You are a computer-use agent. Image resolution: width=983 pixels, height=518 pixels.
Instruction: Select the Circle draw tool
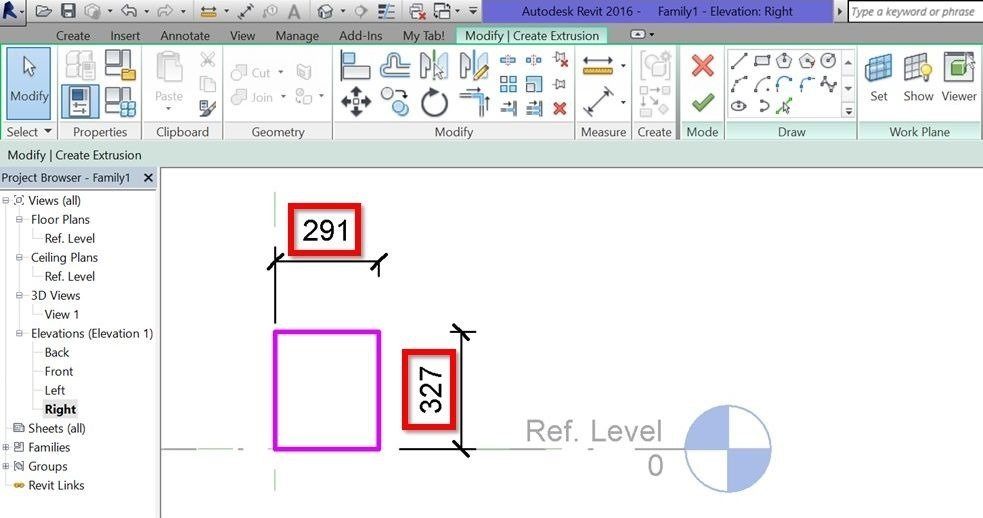(x=828, y=61)
